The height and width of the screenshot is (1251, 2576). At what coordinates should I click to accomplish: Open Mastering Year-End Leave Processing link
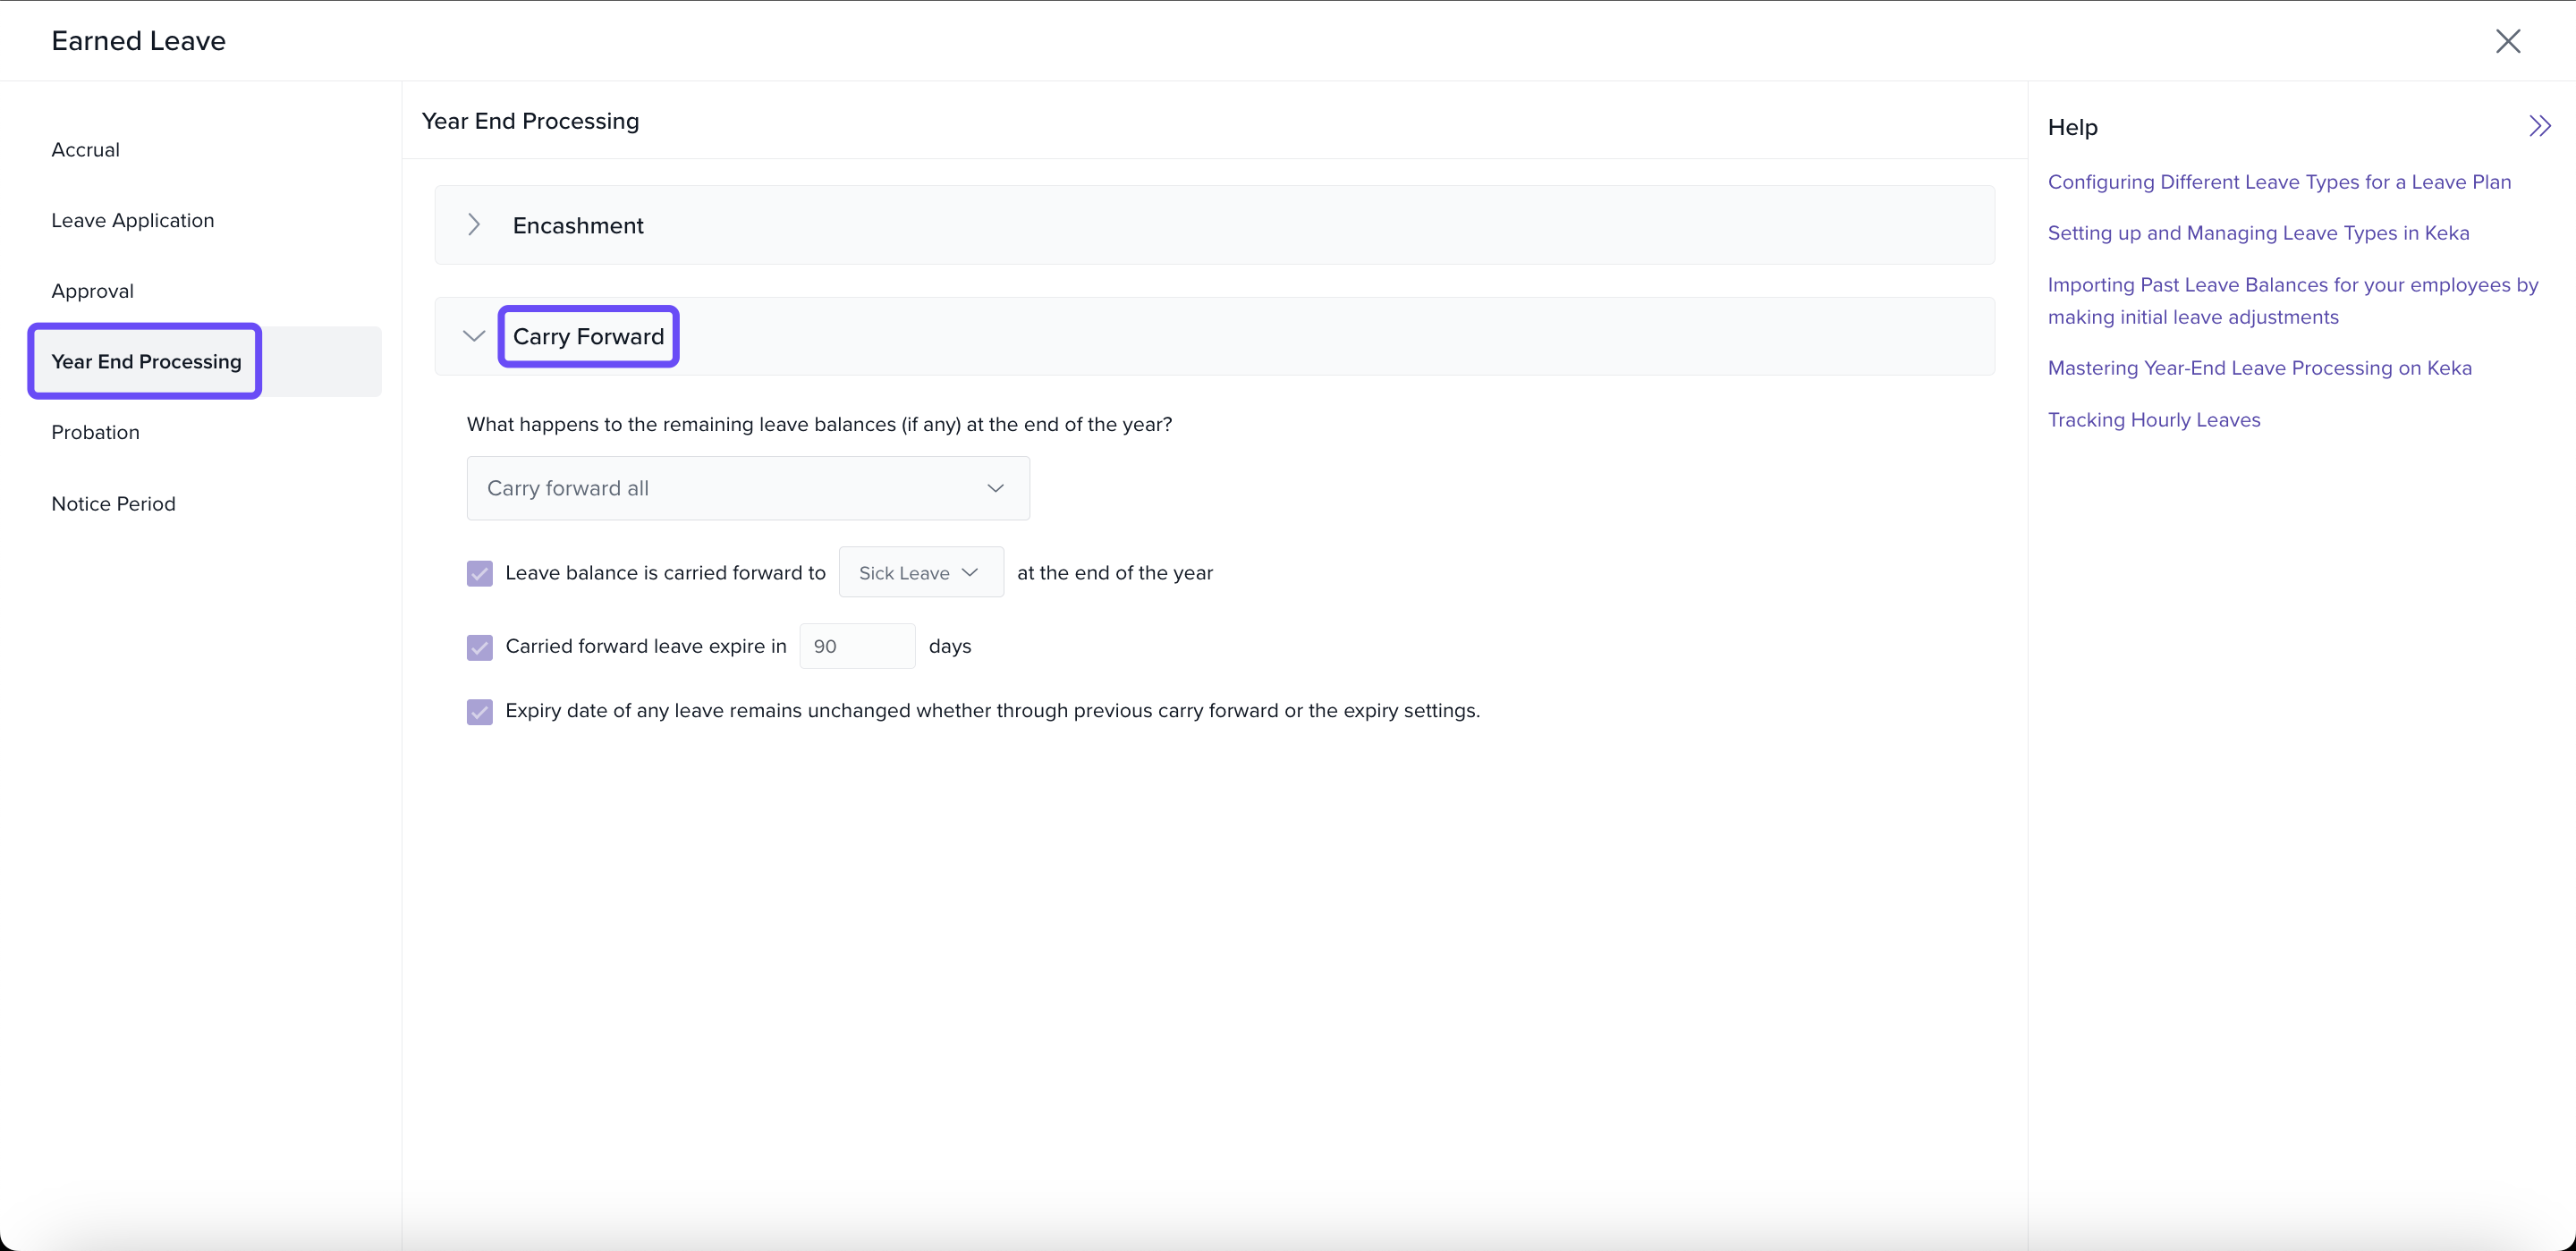point(2259,368)
